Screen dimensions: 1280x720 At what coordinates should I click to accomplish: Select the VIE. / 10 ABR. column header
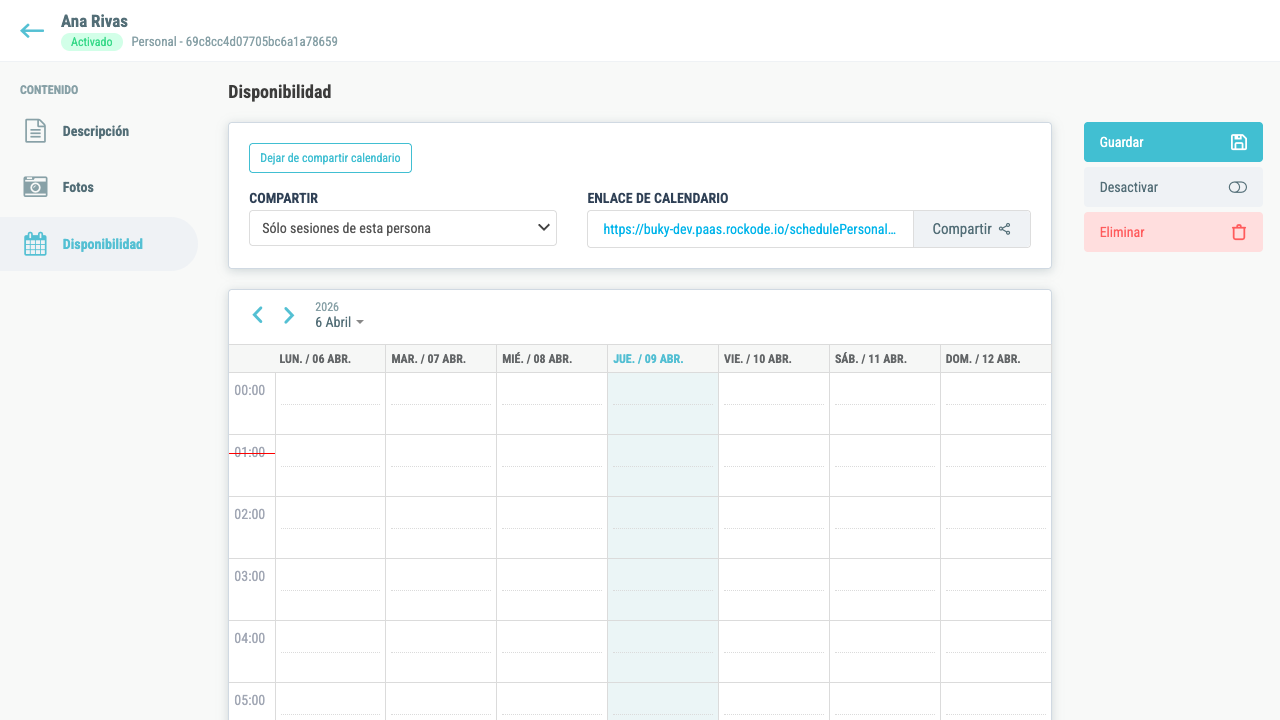pyautogui.click(x=774, y=359)
